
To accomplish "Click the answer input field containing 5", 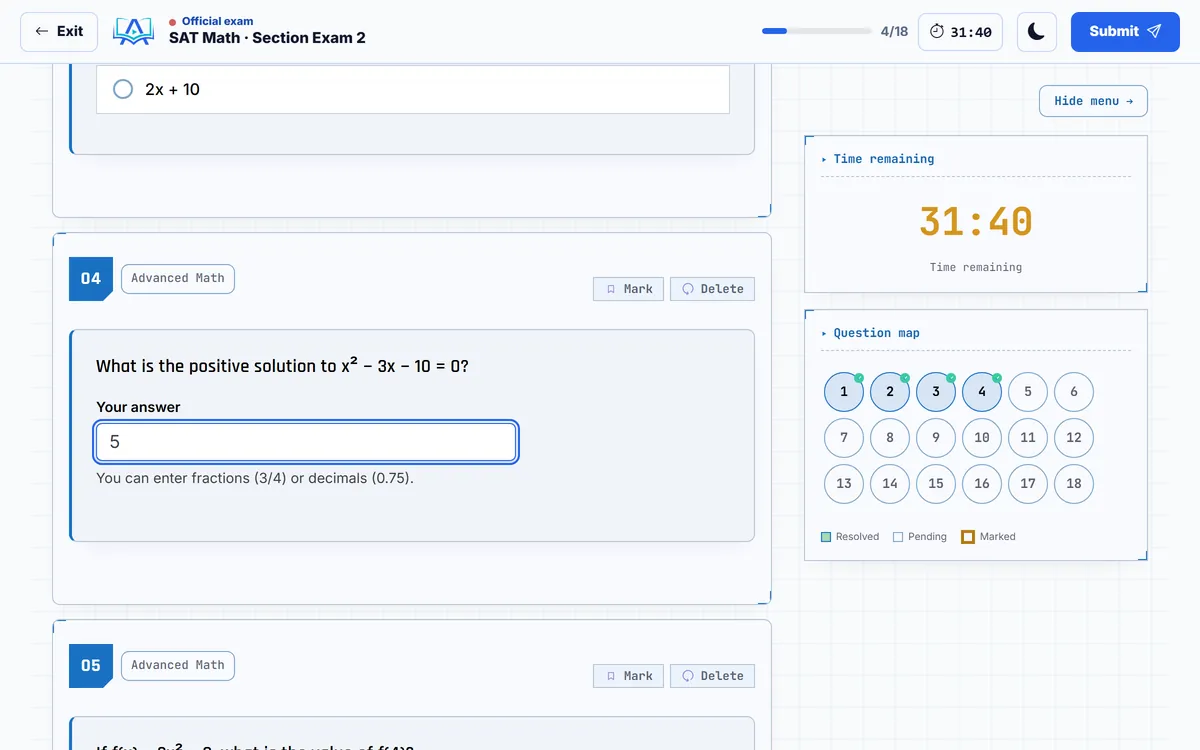I will pyautogui.click(x=306, y=442).
